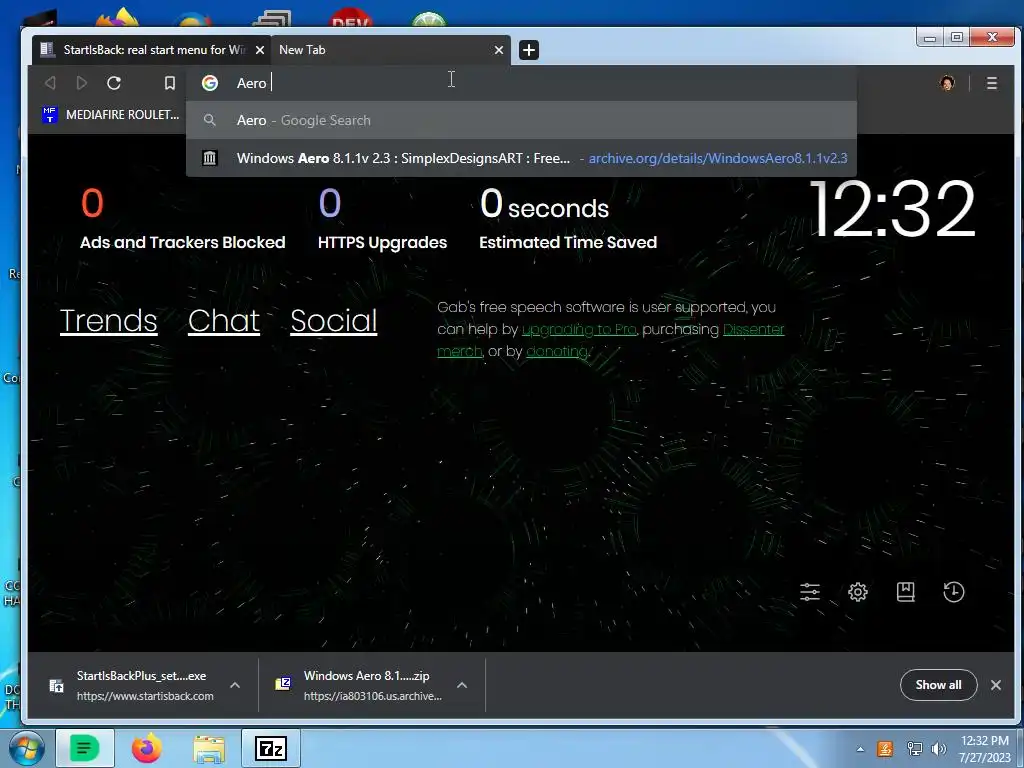Open the green notes app in taskbar

pos(85,748)
